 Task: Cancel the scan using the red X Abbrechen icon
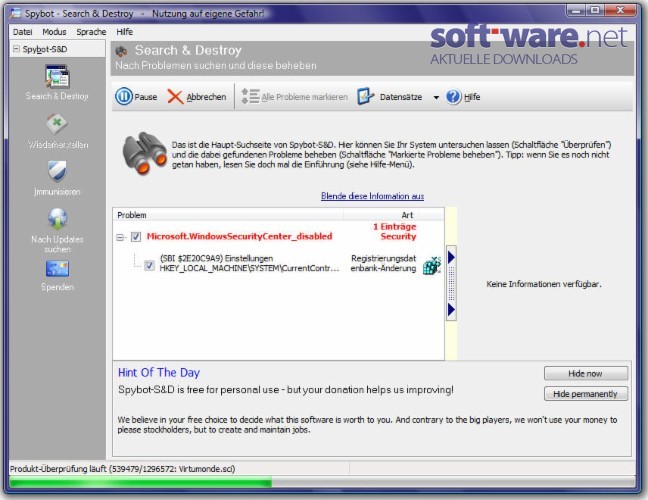[x=175, y=97]
